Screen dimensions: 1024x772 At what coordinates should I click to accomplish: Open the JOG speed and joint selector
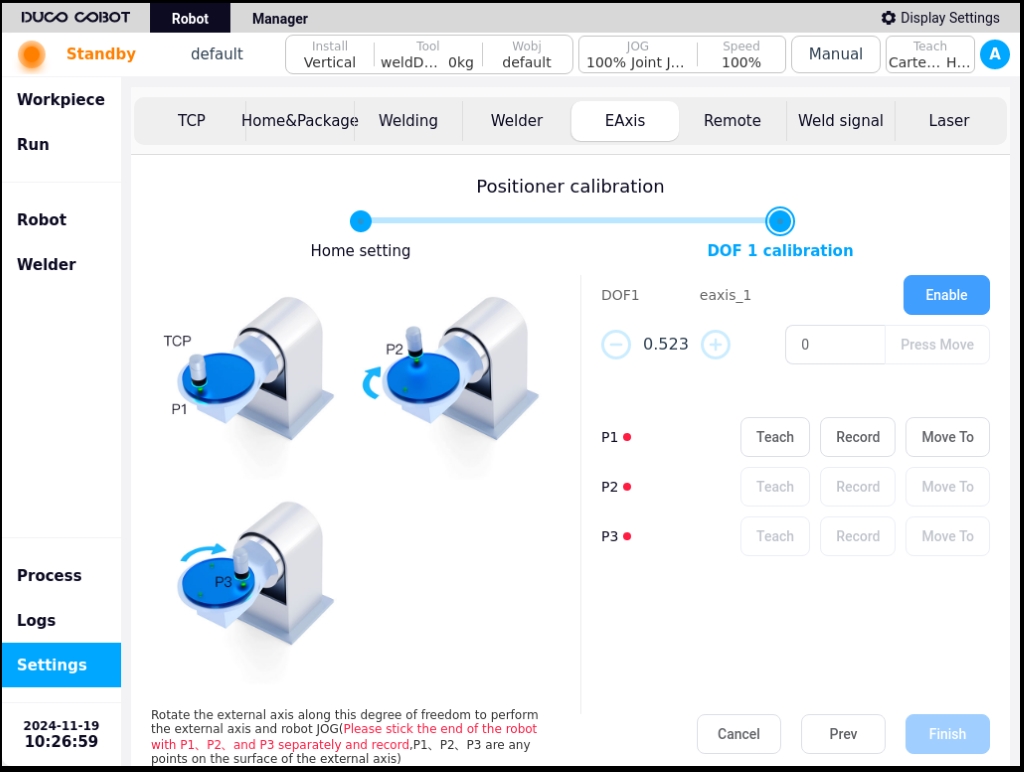click(x=682, y=54)
